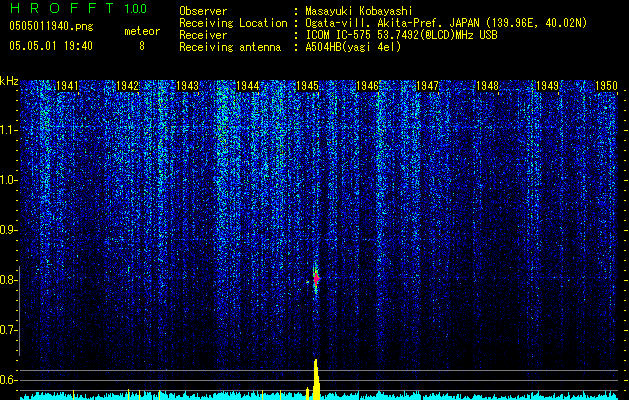
Task: Click the 1.1 kHz axis label
Action: point(9,130)
